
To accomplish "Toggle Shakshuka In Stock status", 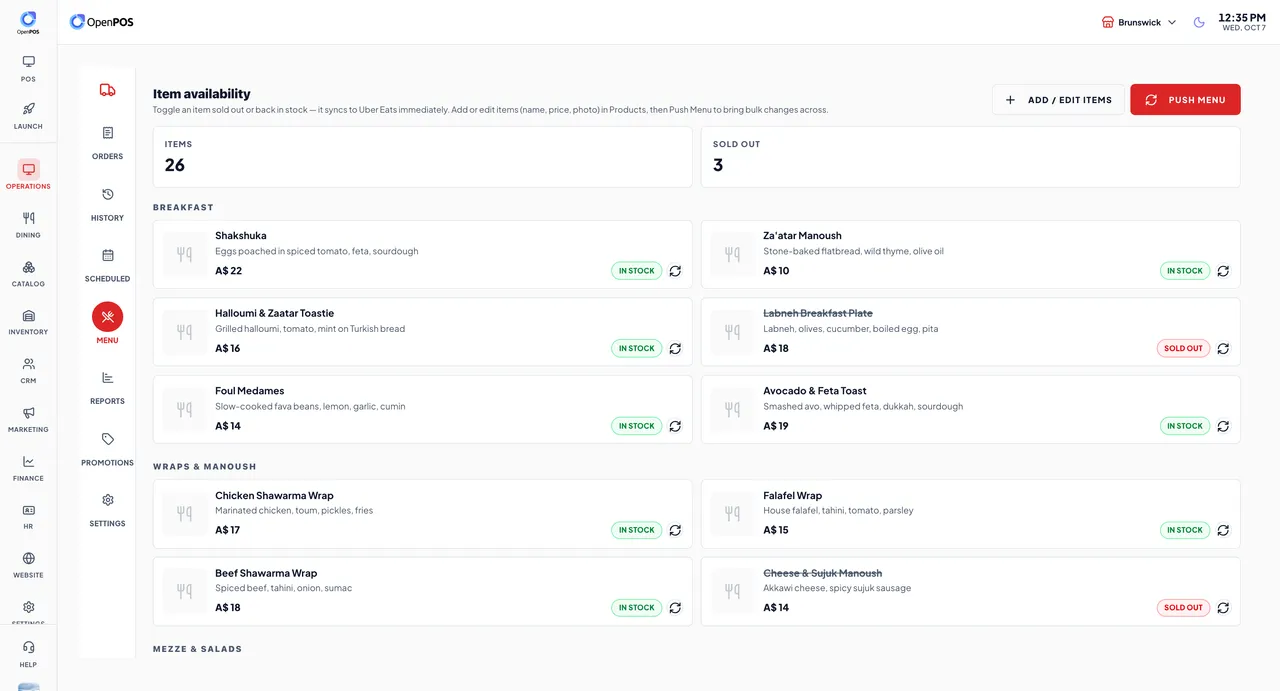I will click(636, 271).
